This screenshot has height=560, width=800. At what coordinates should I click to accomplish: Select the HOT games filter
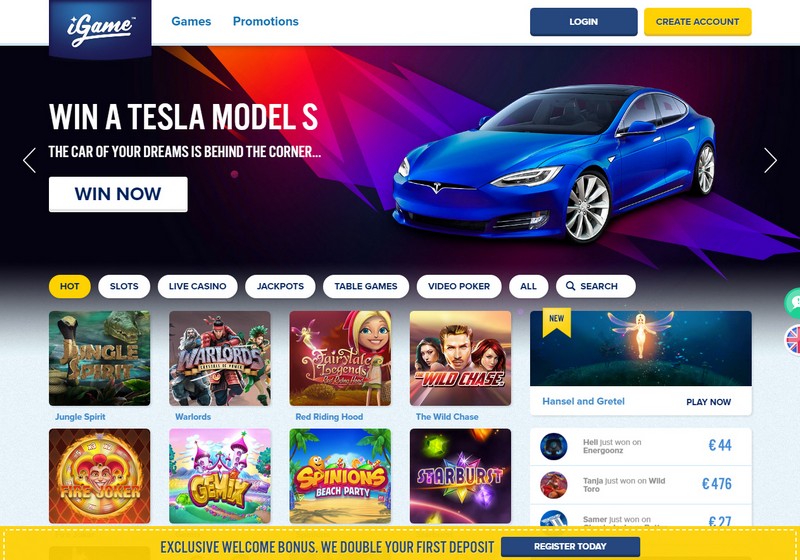pos(70,286)
